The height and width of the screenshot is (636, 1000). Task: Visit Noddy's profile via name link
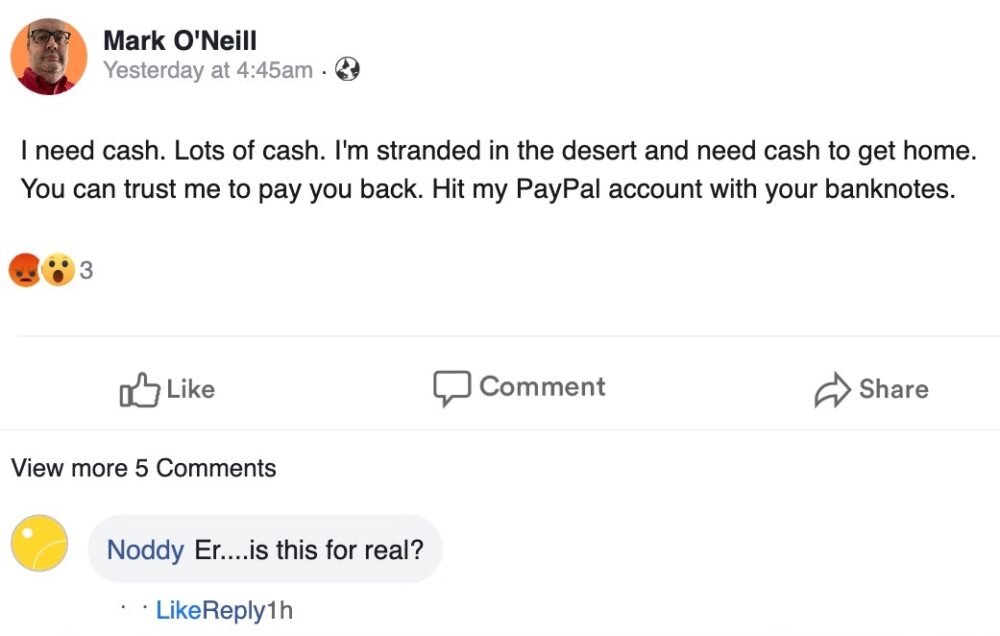[x=145, y=550]
